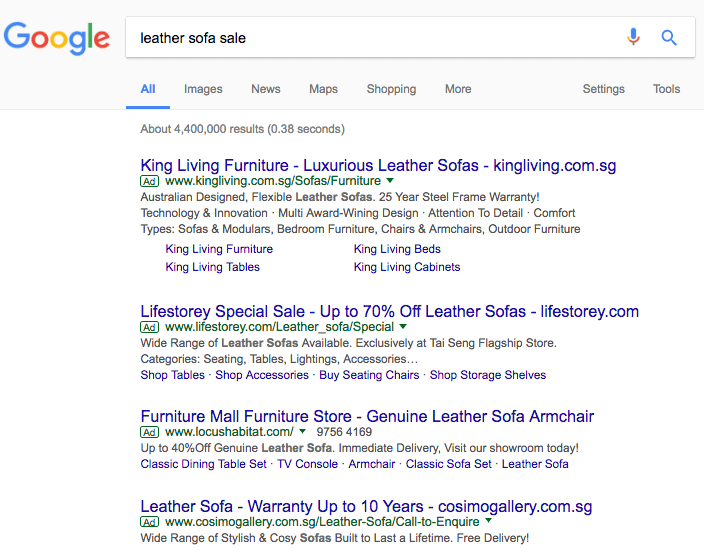The width and height of the screenshot is (704, 559).
Task: Click the cosimogallery.com.sg/Leather-Sofa/Call-to-Enquire URL
Action: click(x=322, y=522)
